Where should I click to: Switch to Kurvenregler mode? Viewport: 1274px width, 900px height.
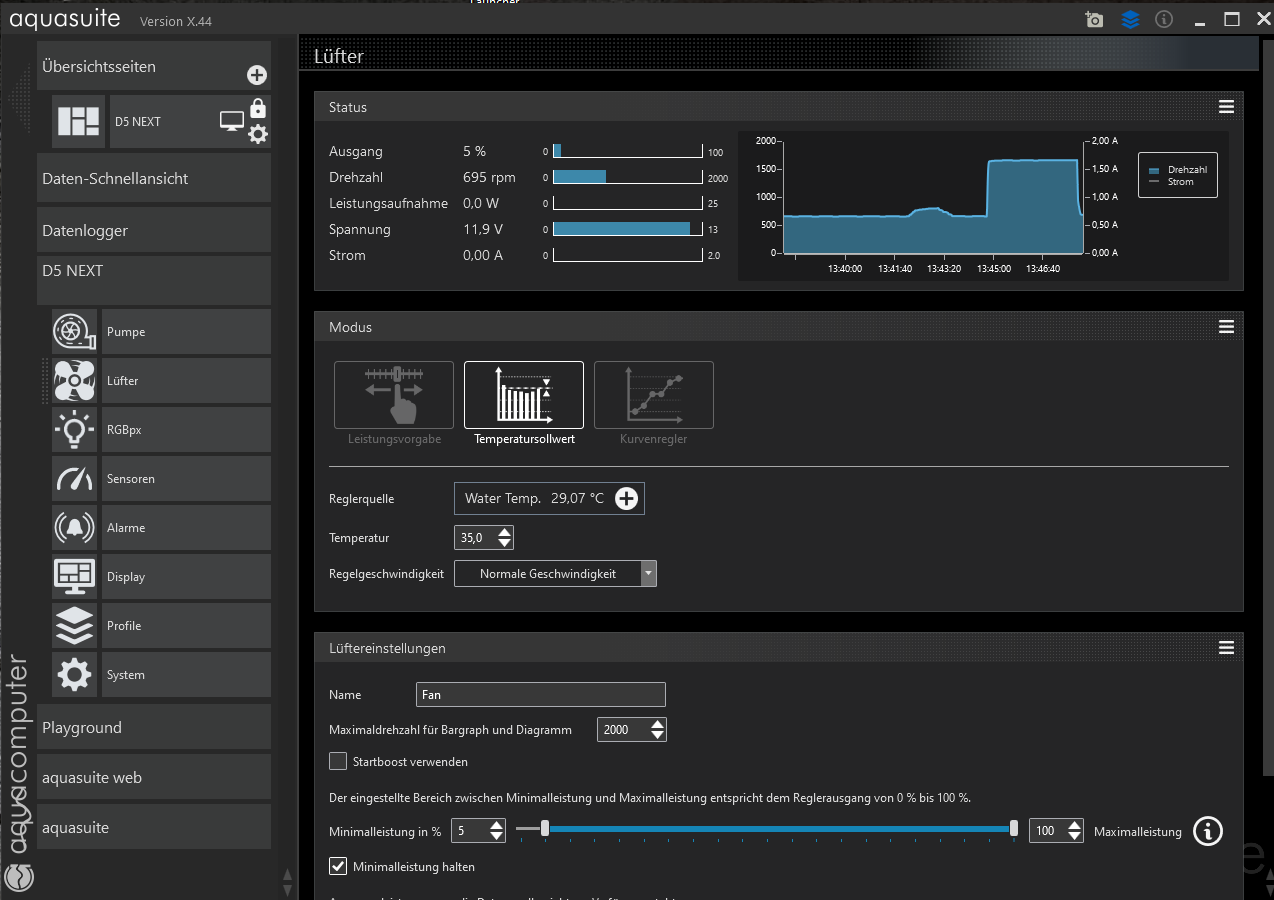(x=654, y=395)
